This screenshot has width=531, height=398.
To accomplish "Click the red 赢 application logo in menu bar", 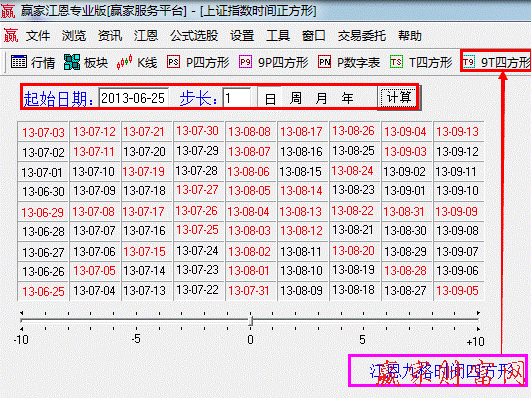I will pos(11,35).
